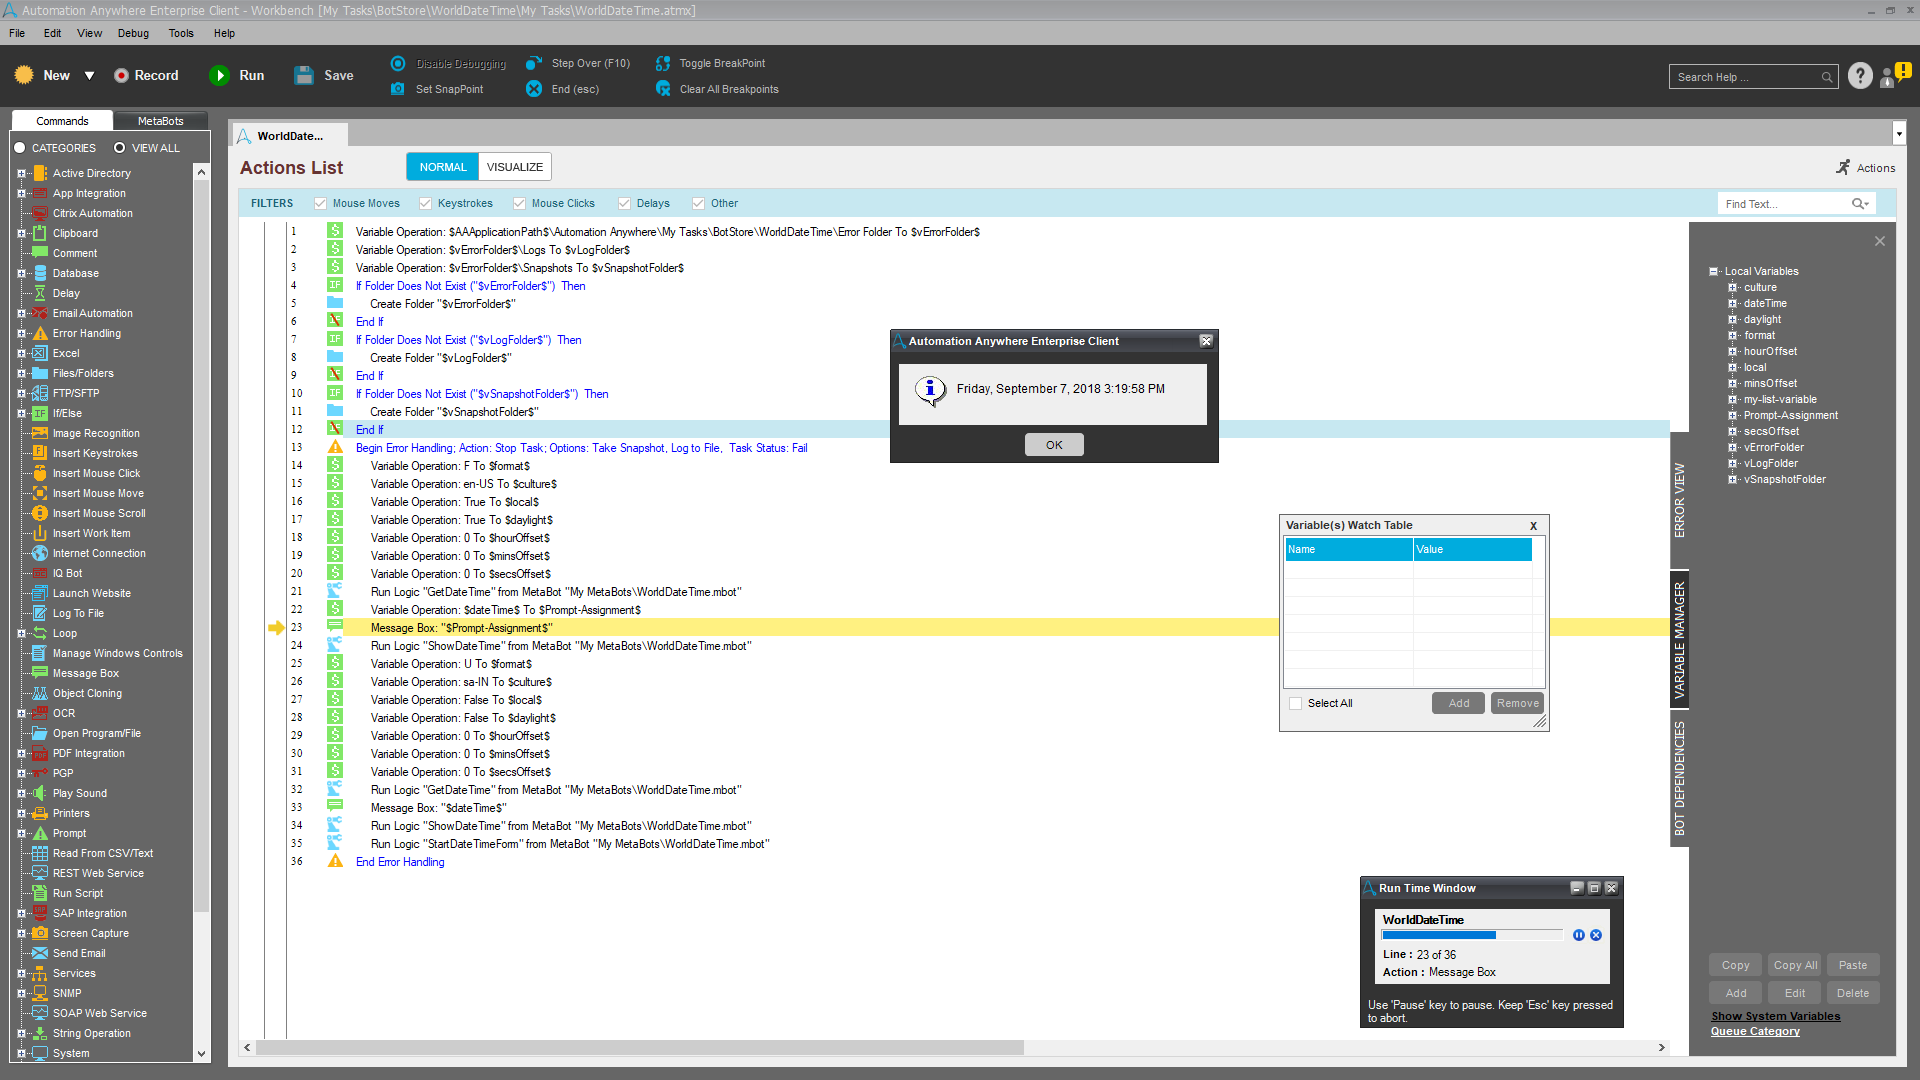Expand the Excel command category
The image size is (1920, 1080).
click(21, 354)
